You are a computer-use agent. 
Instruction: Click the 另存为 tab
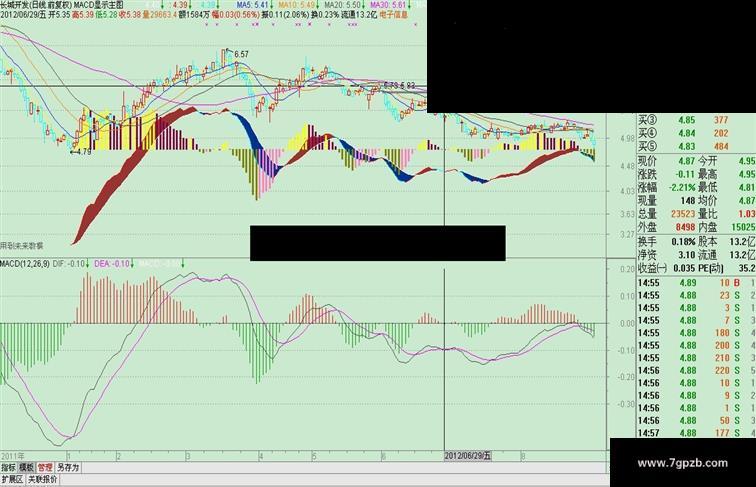pos(68,467)
